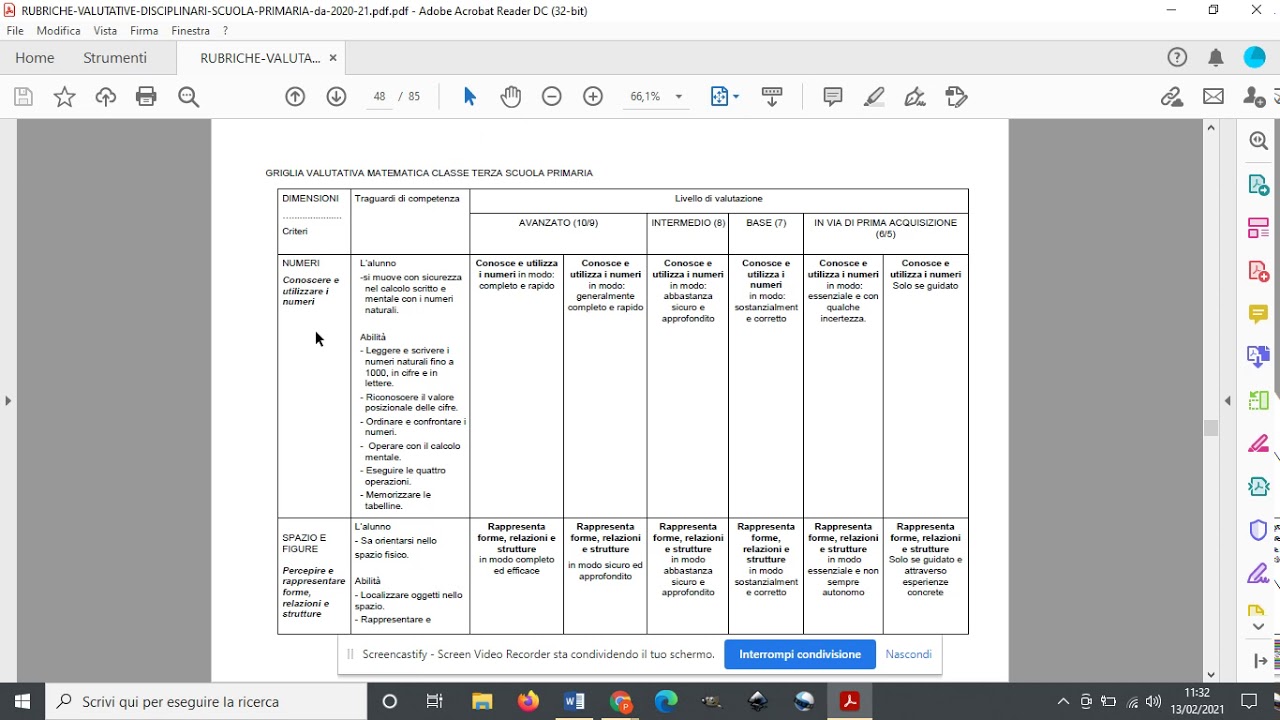Click the page number field showing 48

[x=379, y=97]
